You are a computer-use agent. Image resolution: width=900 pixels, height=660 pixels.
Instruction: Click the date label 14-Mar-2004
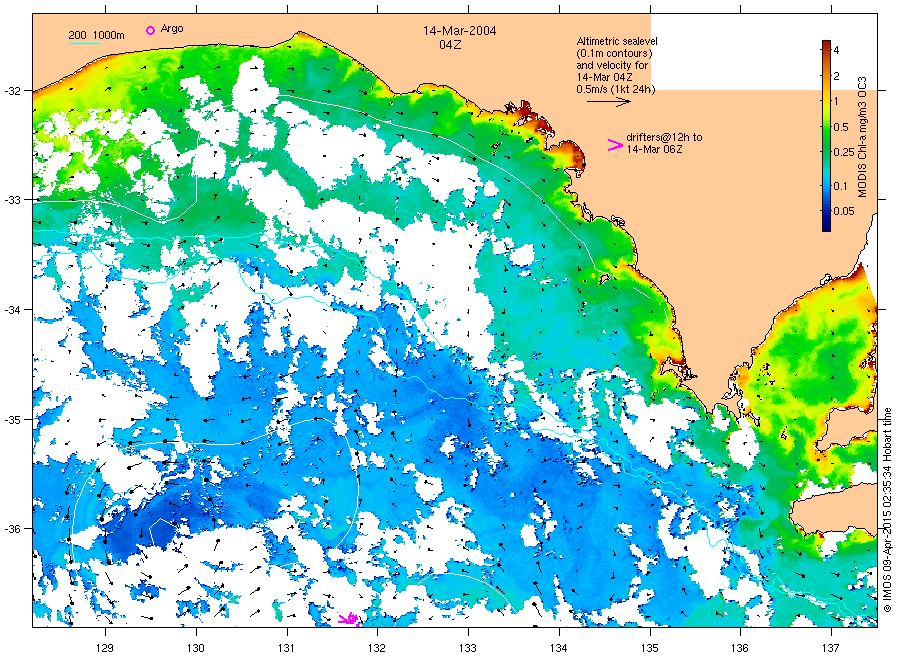[459, 30]
